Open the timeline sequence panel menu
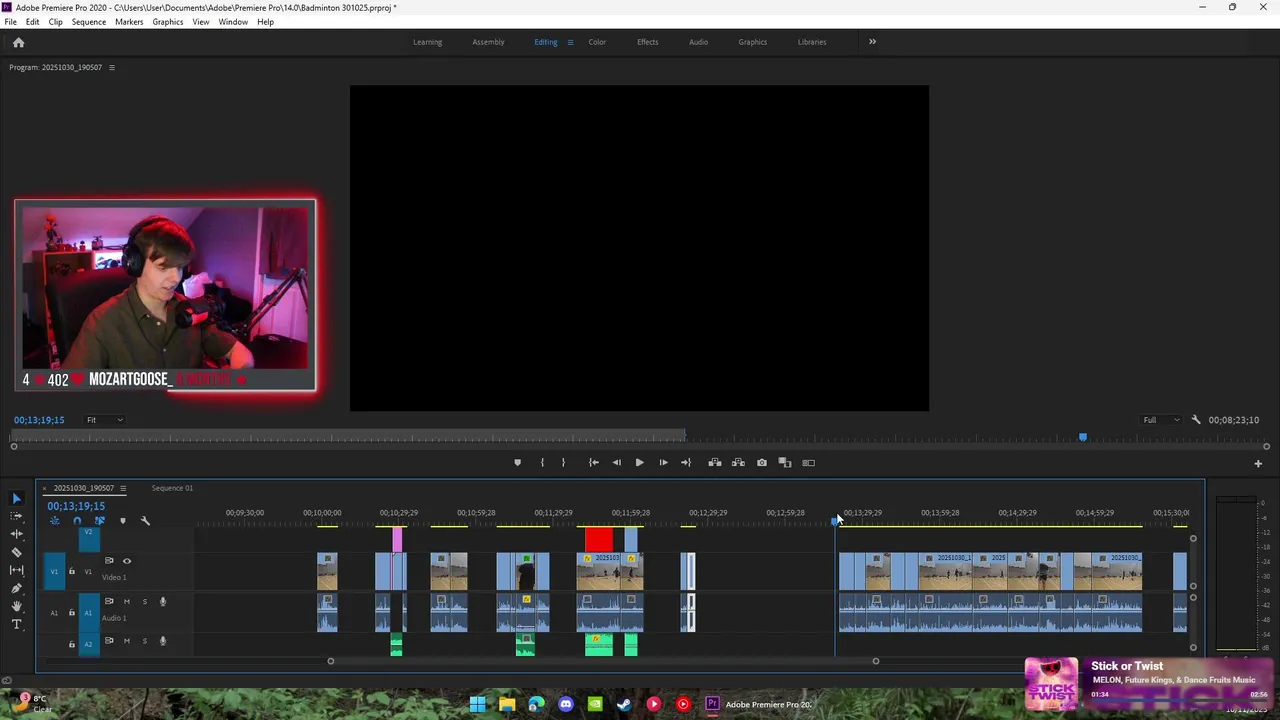Image resolution: width=1280 pixels, height=720 pixels. pyautogui.click(x=123, y=488)
